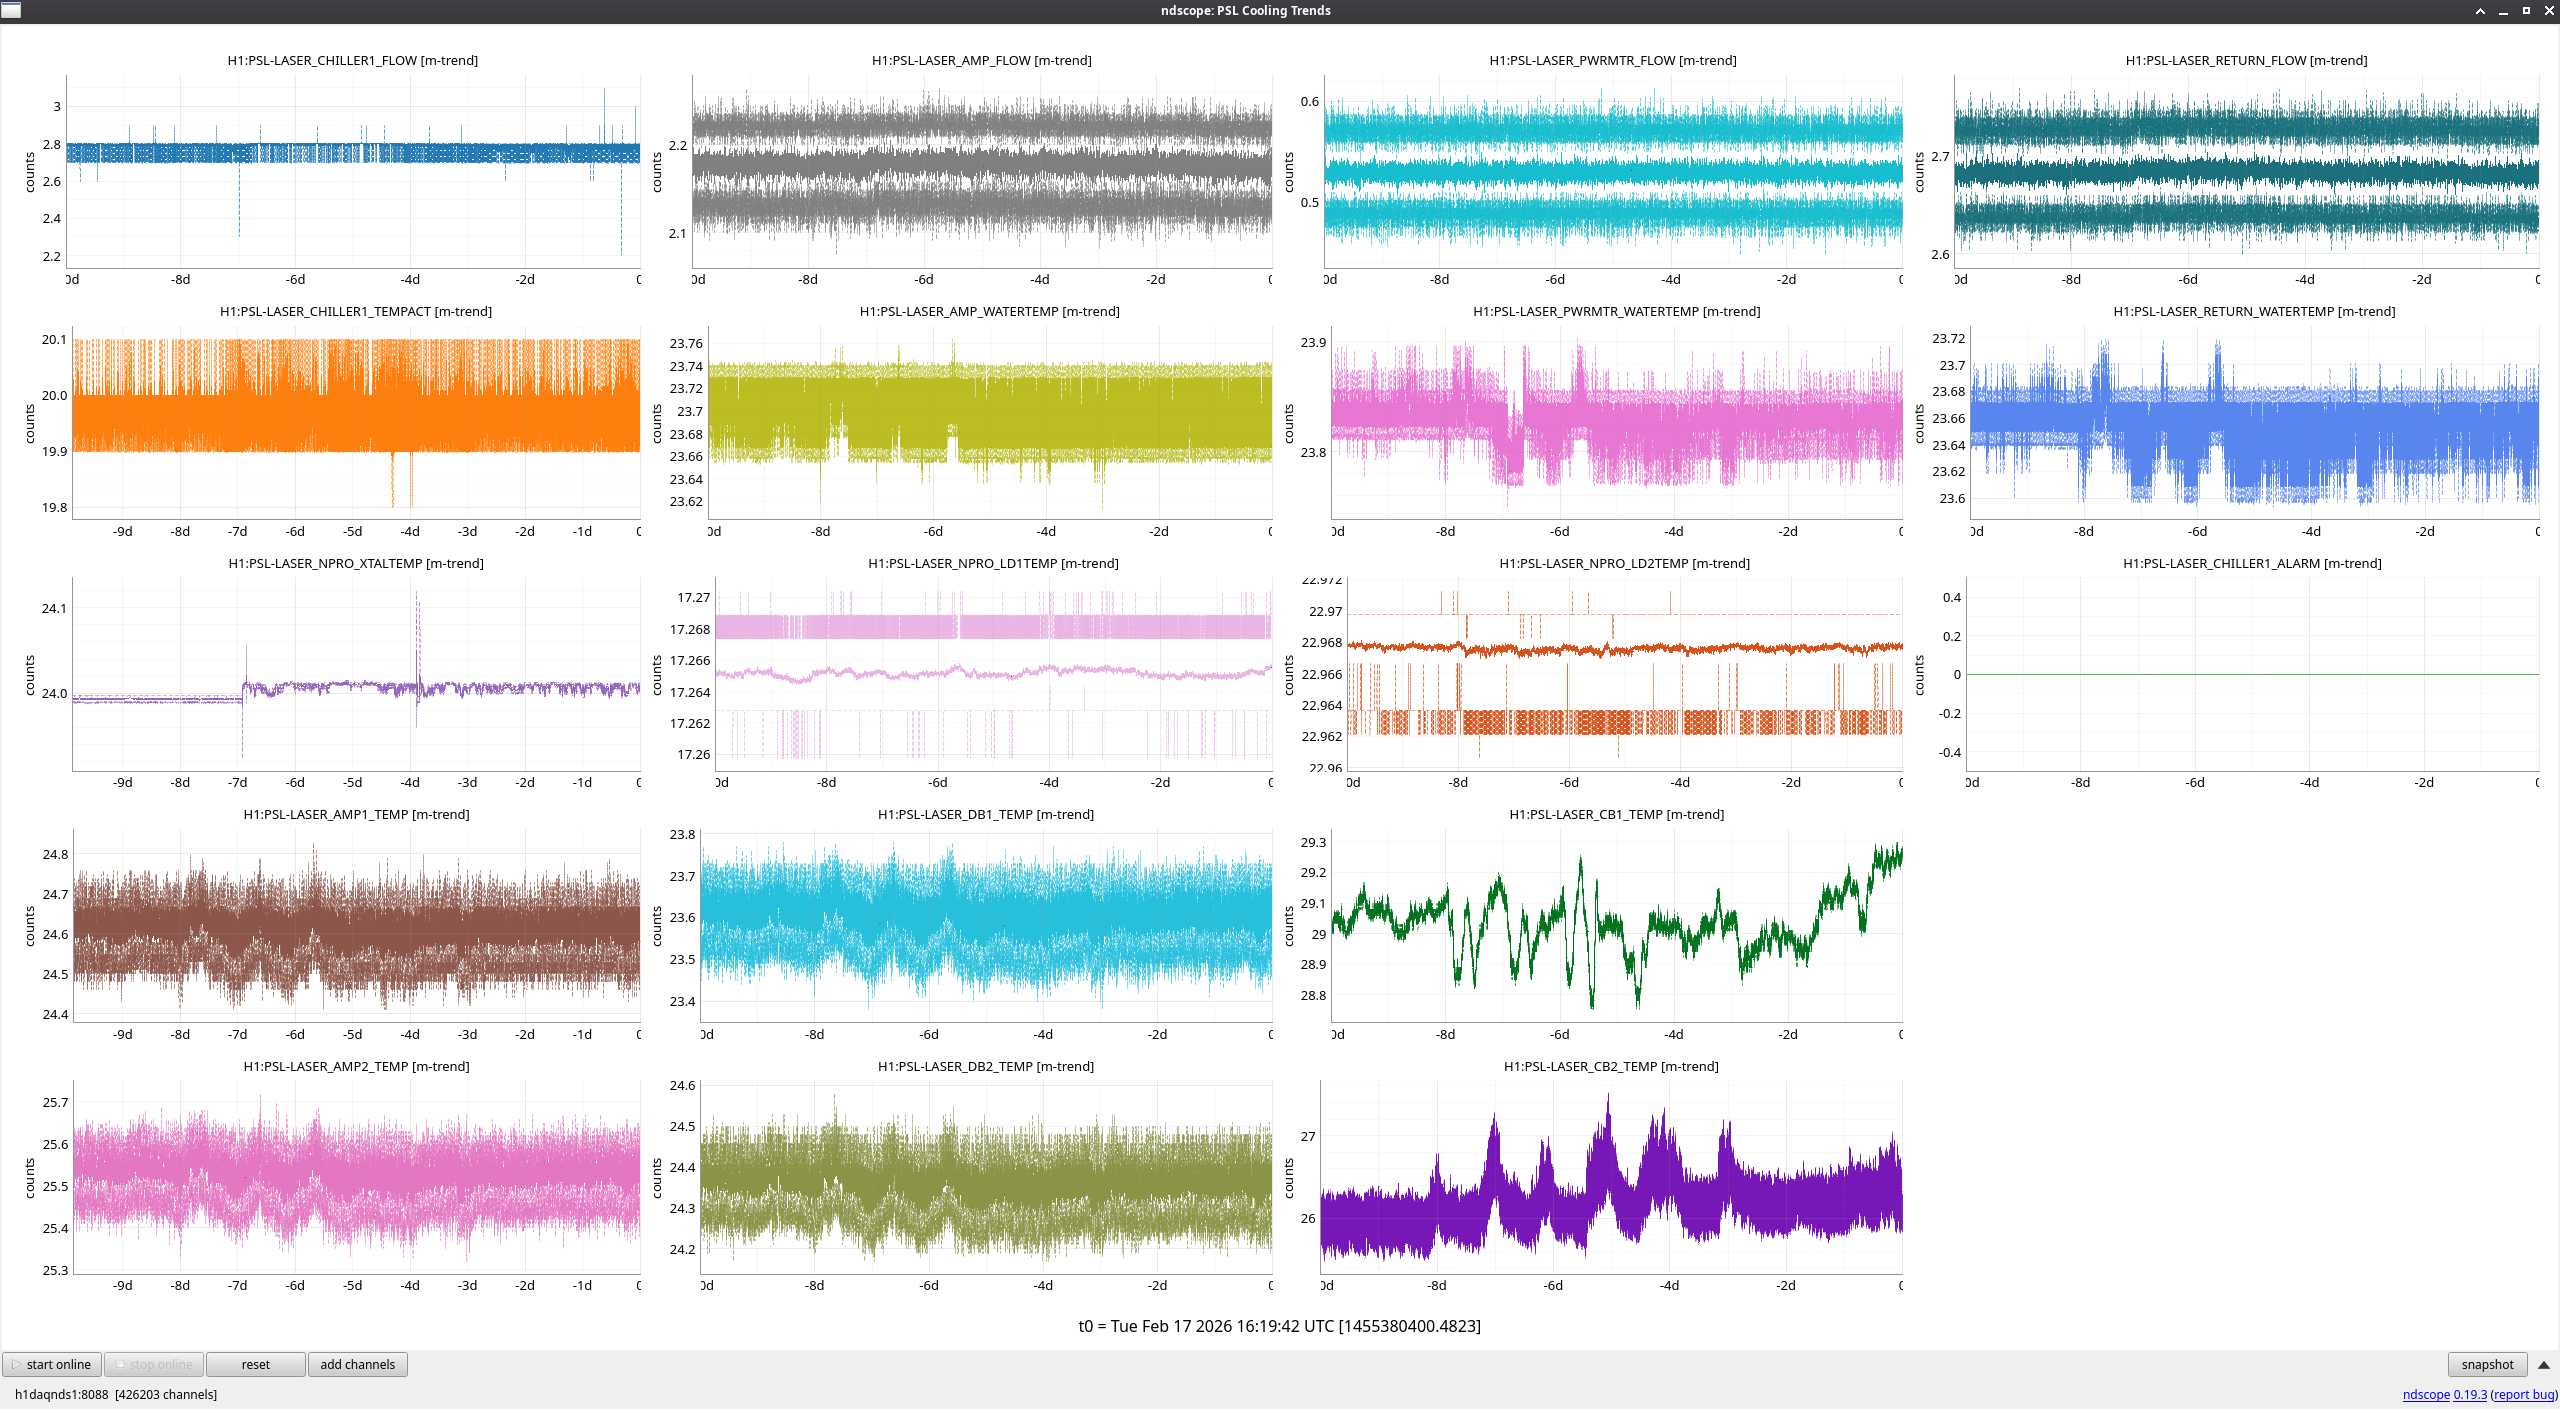Follow the report bug link
This screenshot has height=1409, width=2560.
tap(2524, 1394)
